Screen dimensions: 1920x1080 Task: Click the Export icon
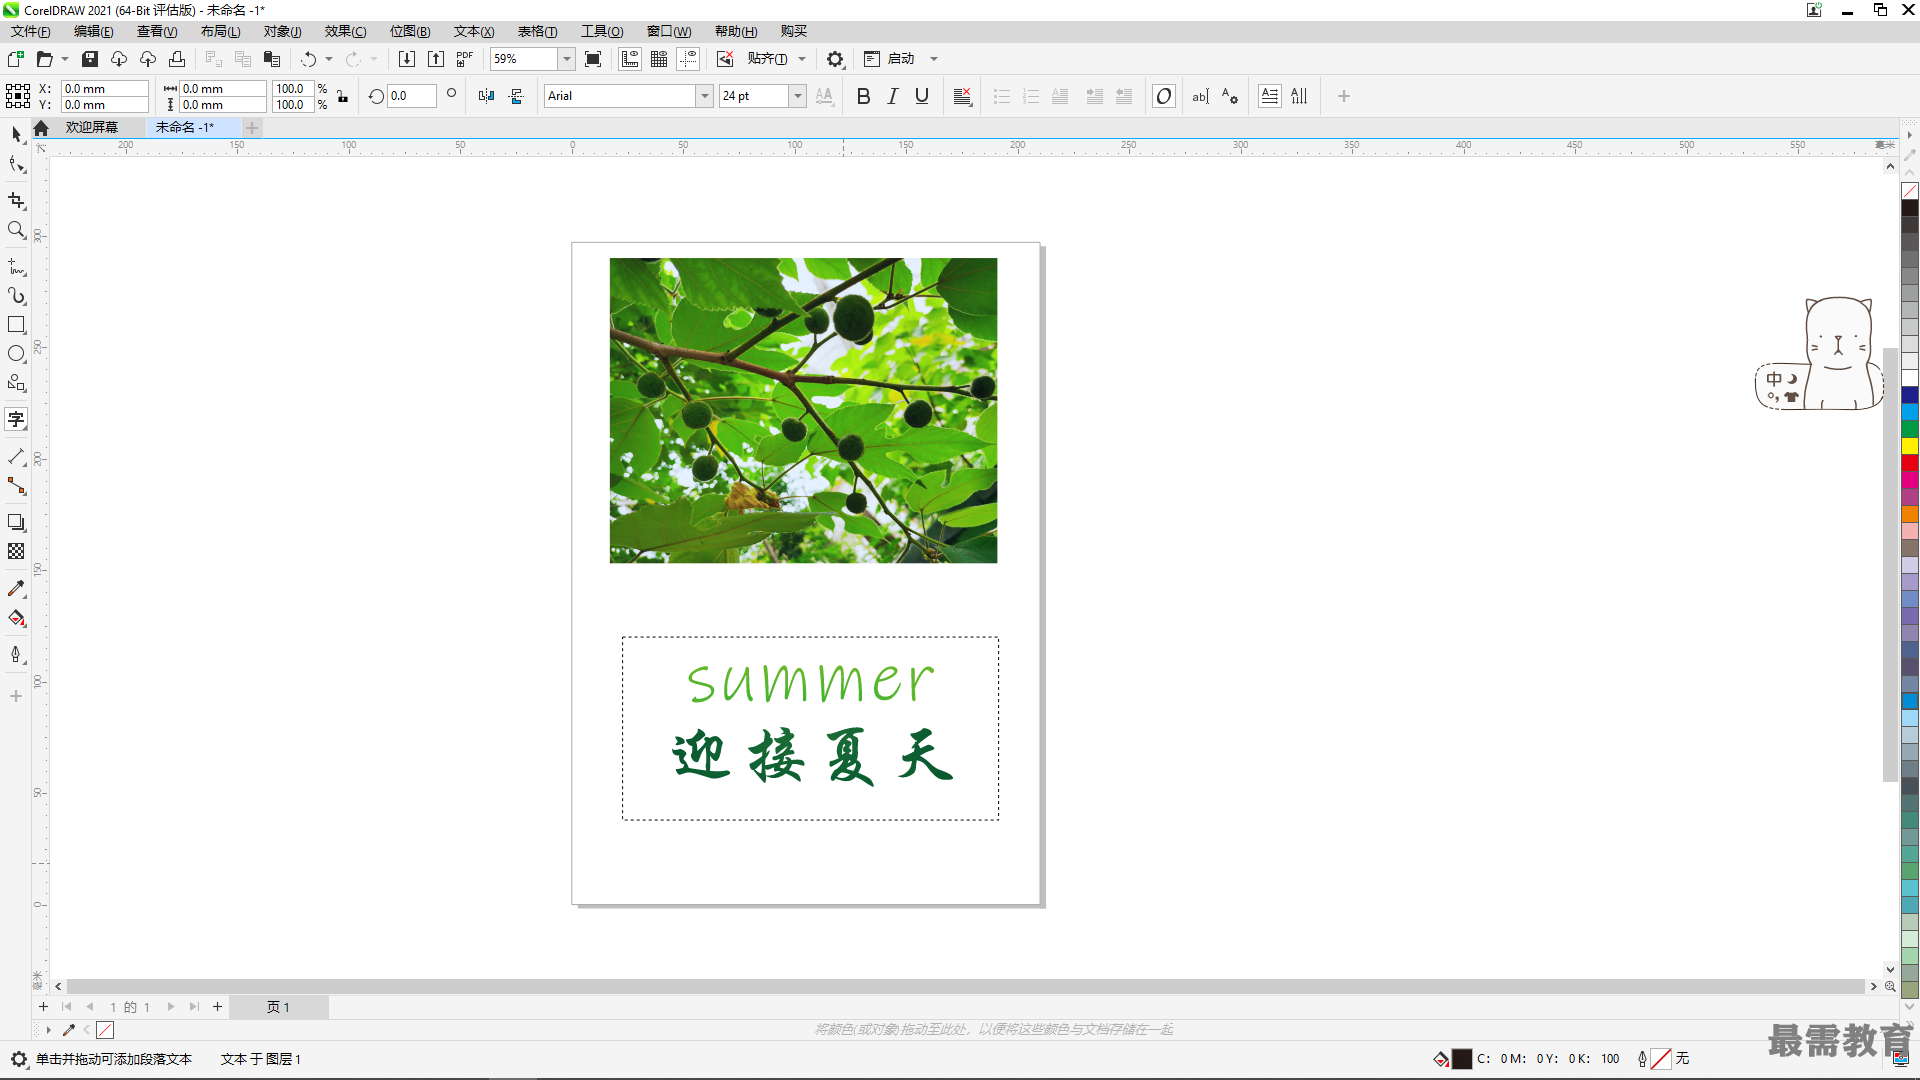pos(436,59)
